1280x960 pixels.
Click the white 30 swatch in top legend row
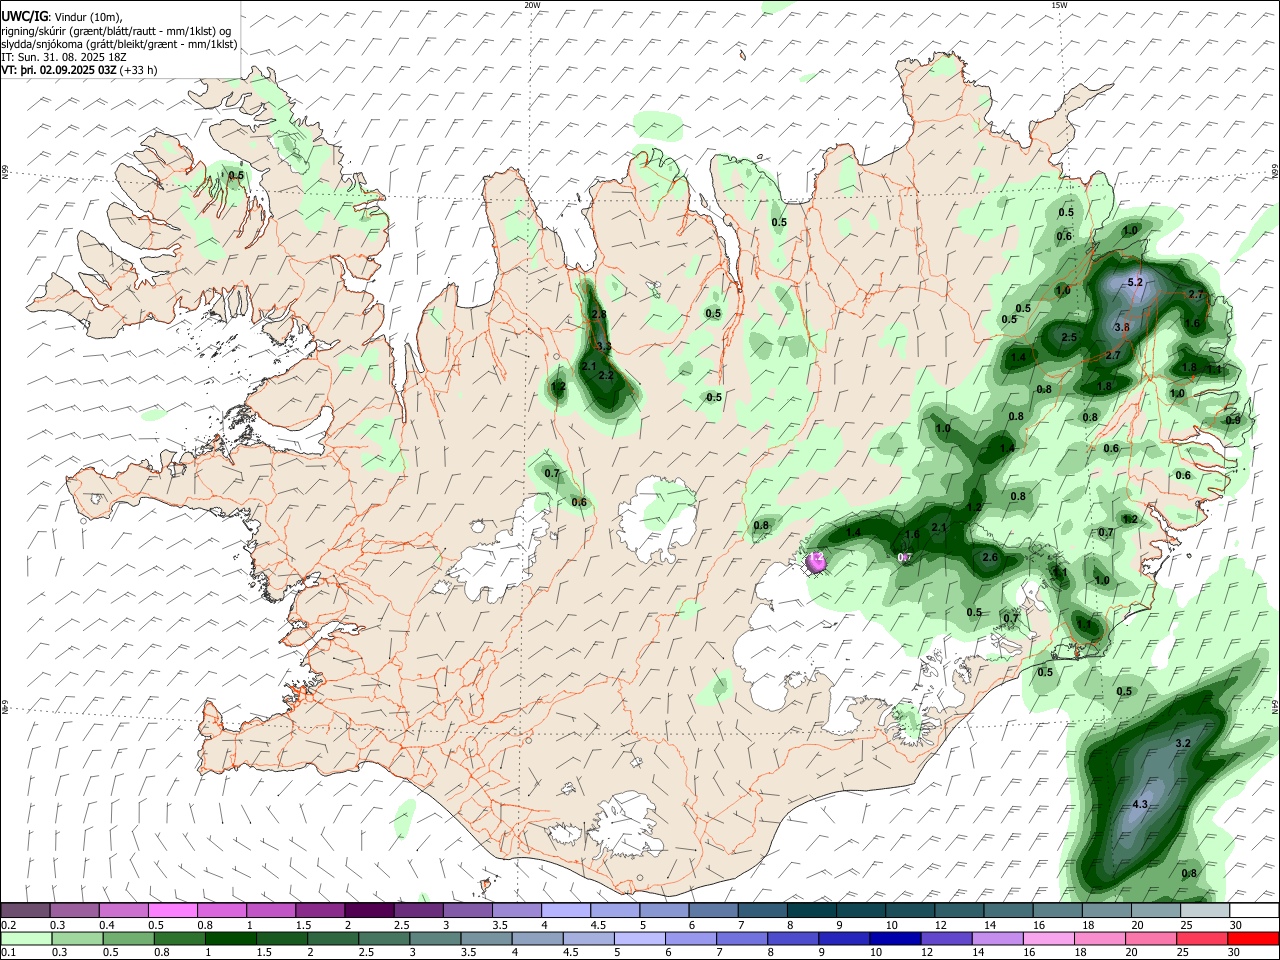pos(1253,911)
